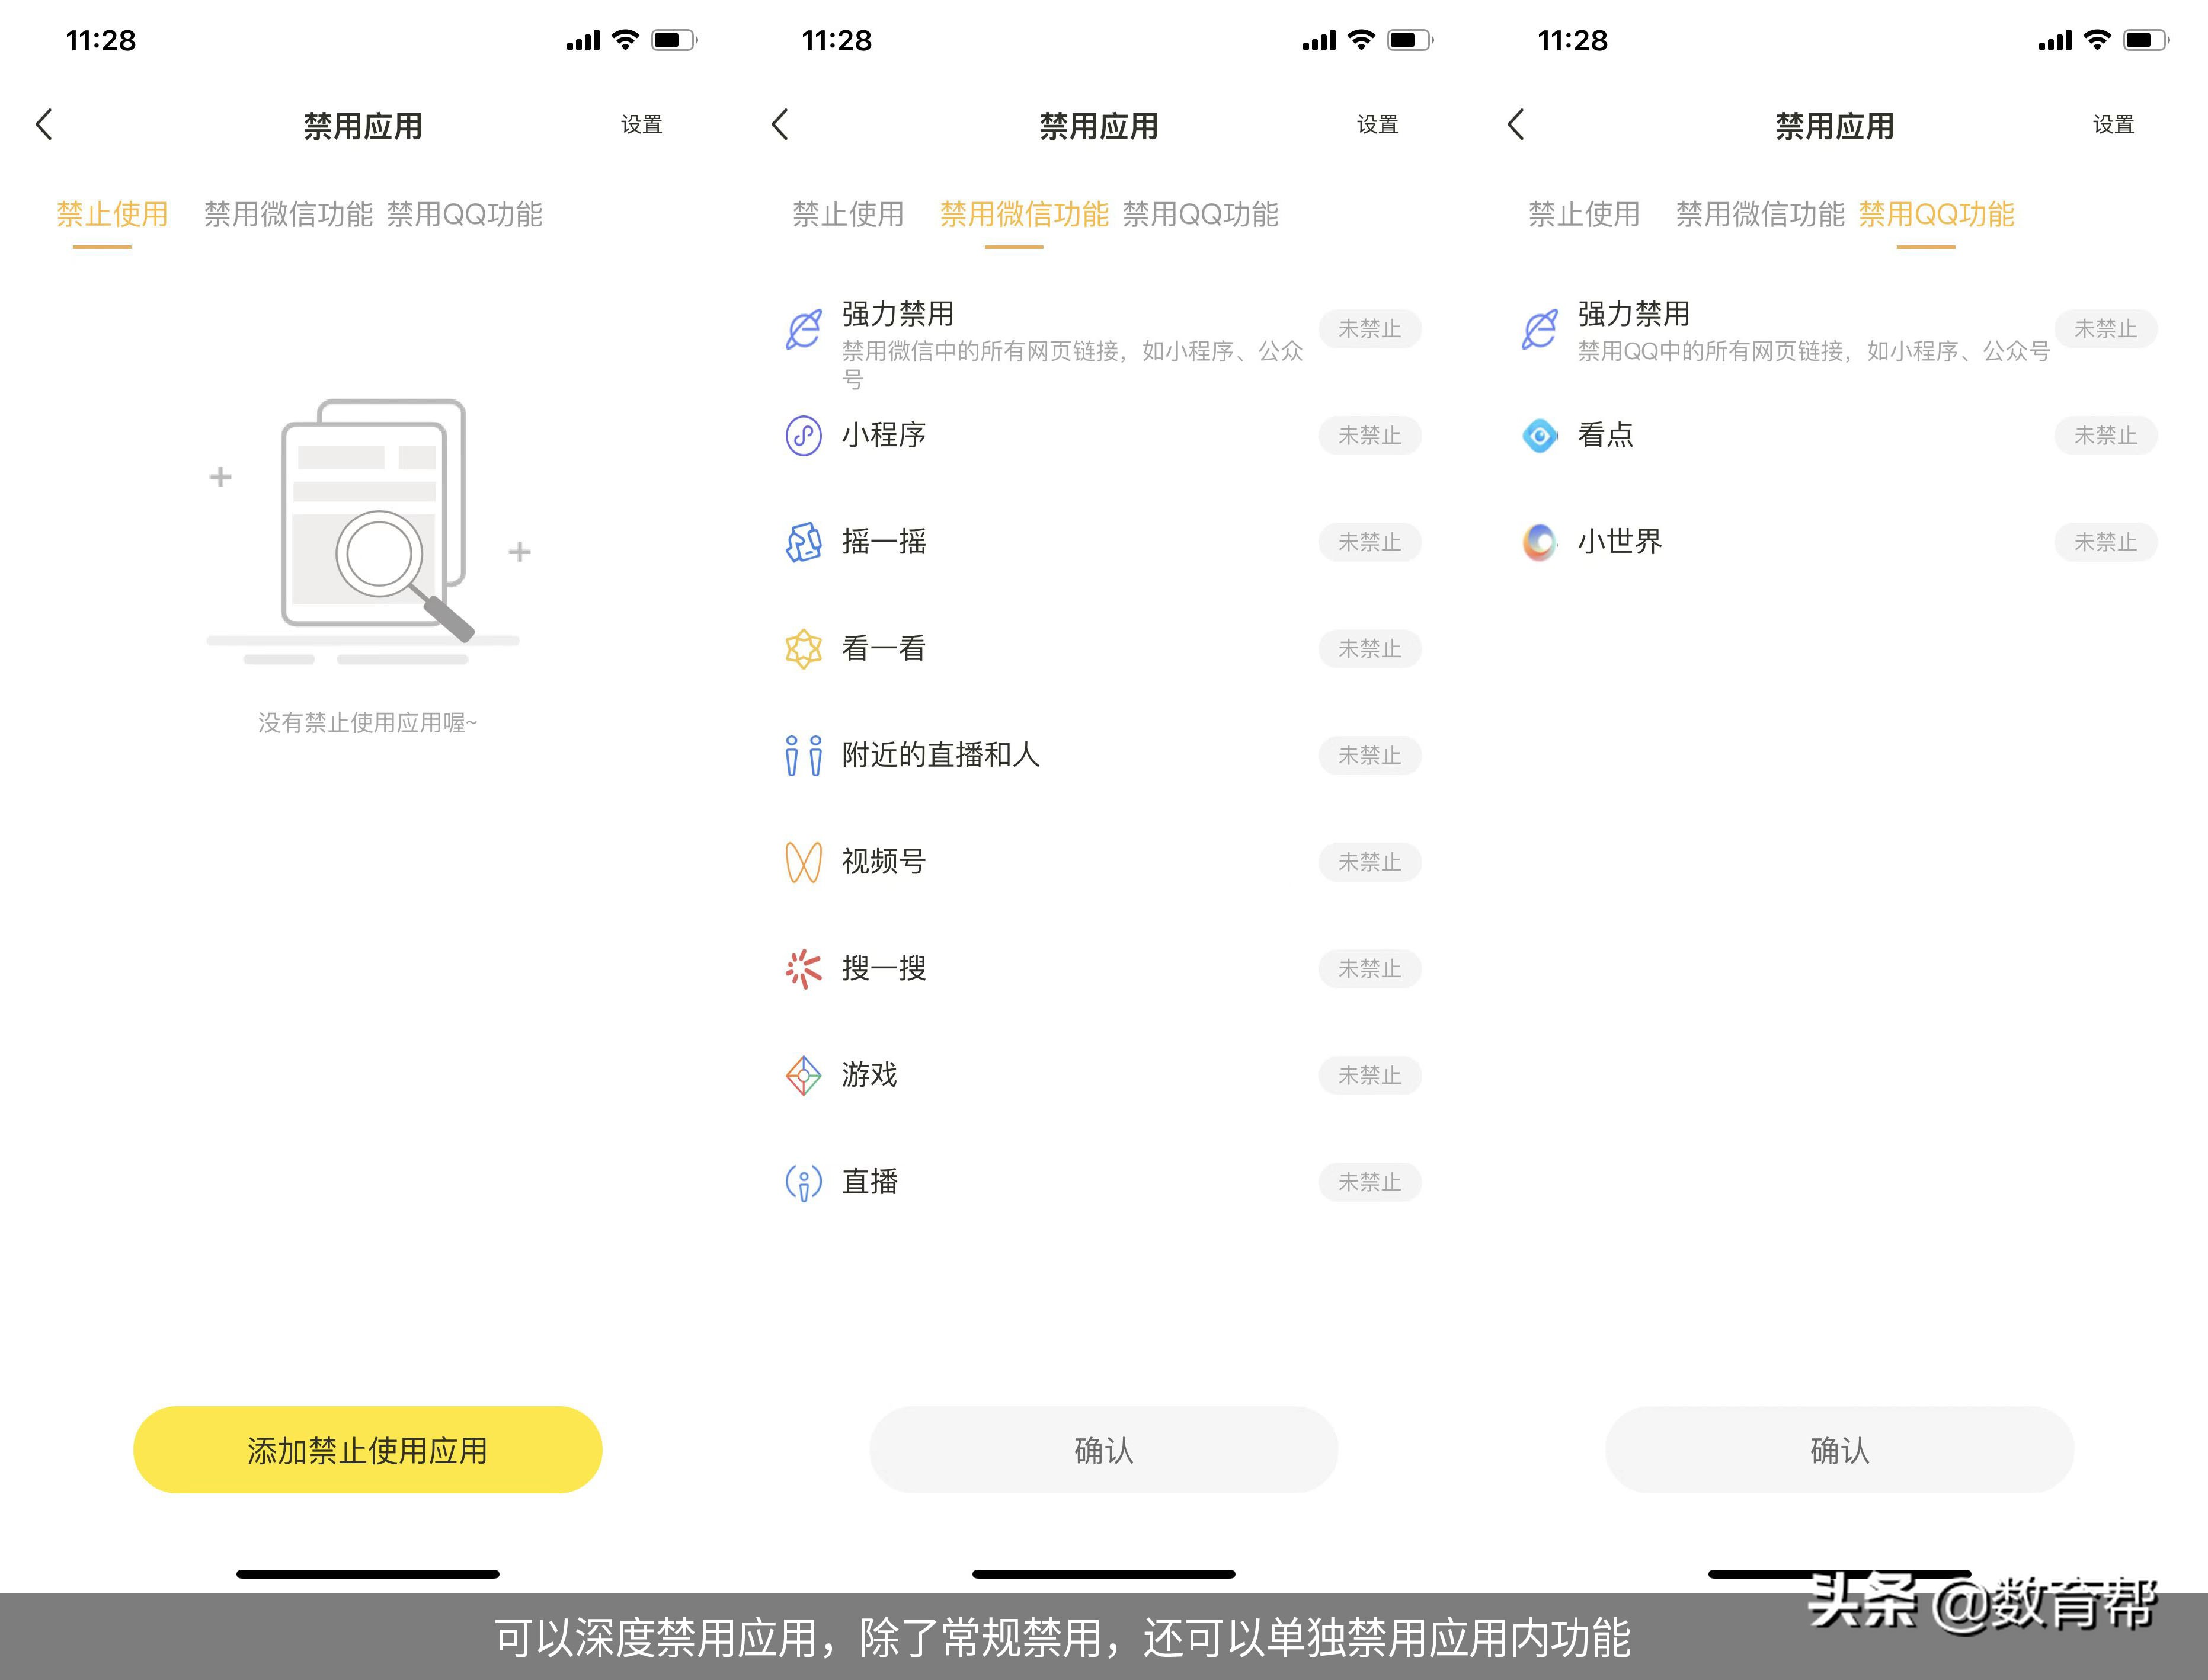Select 禁用微信功能 tab in left screen
The height and width of the screenshot is (1680, 2208).
pos(288,214)
